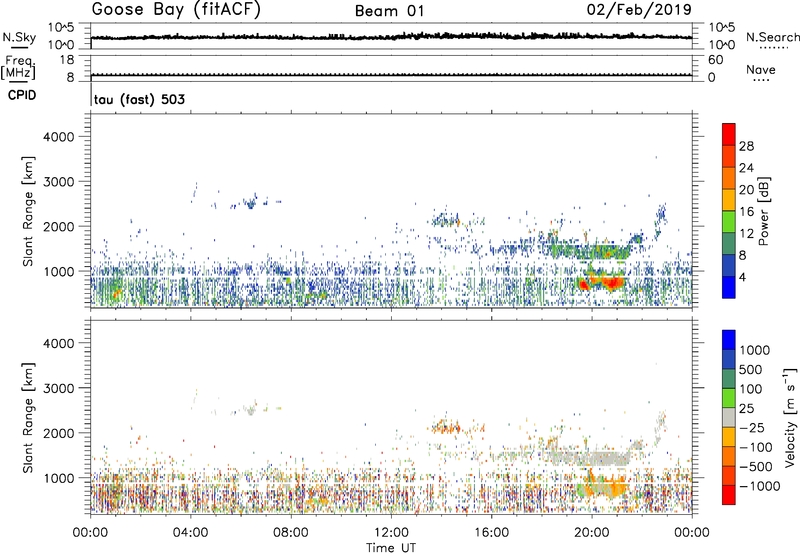Click the '08:00' time tick label

click(291, 533)
